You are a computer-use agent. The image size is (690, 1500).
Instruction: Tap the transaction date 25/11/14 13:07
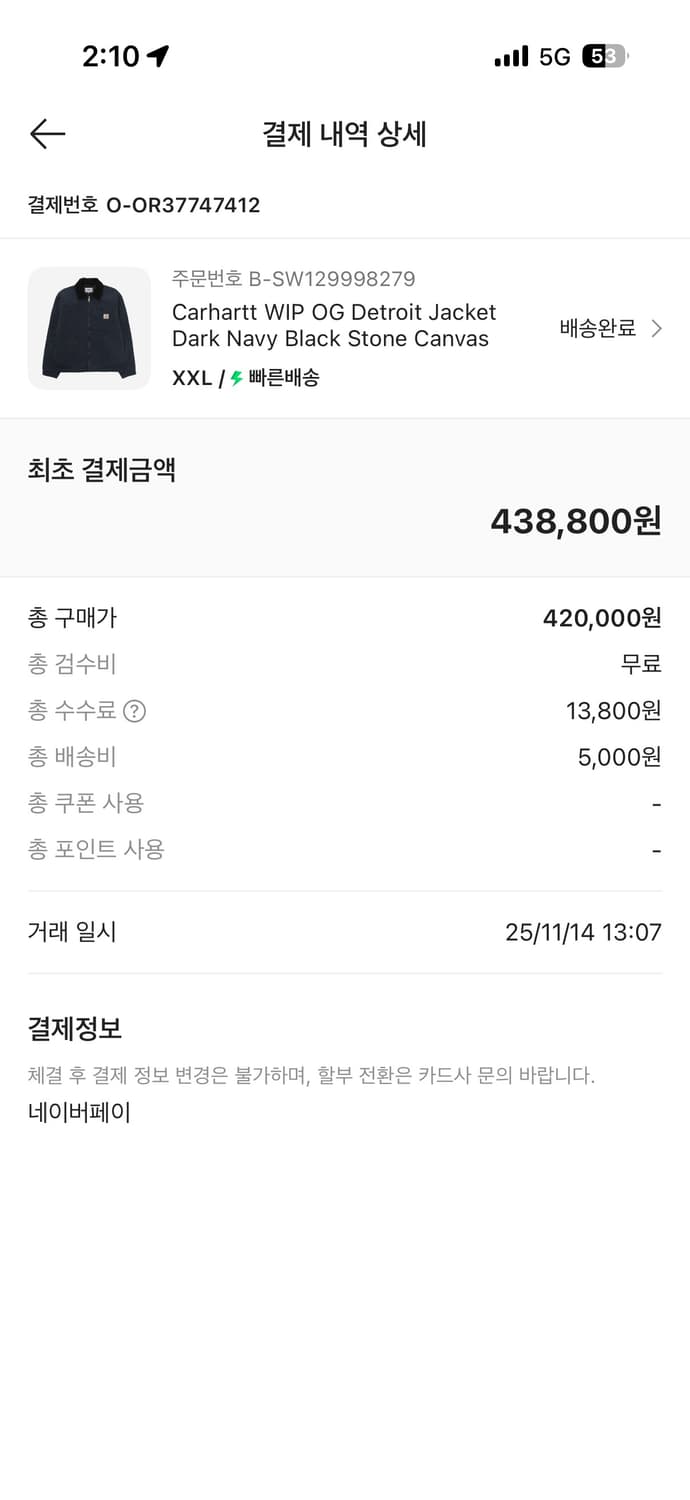click(x=581, y=931)
